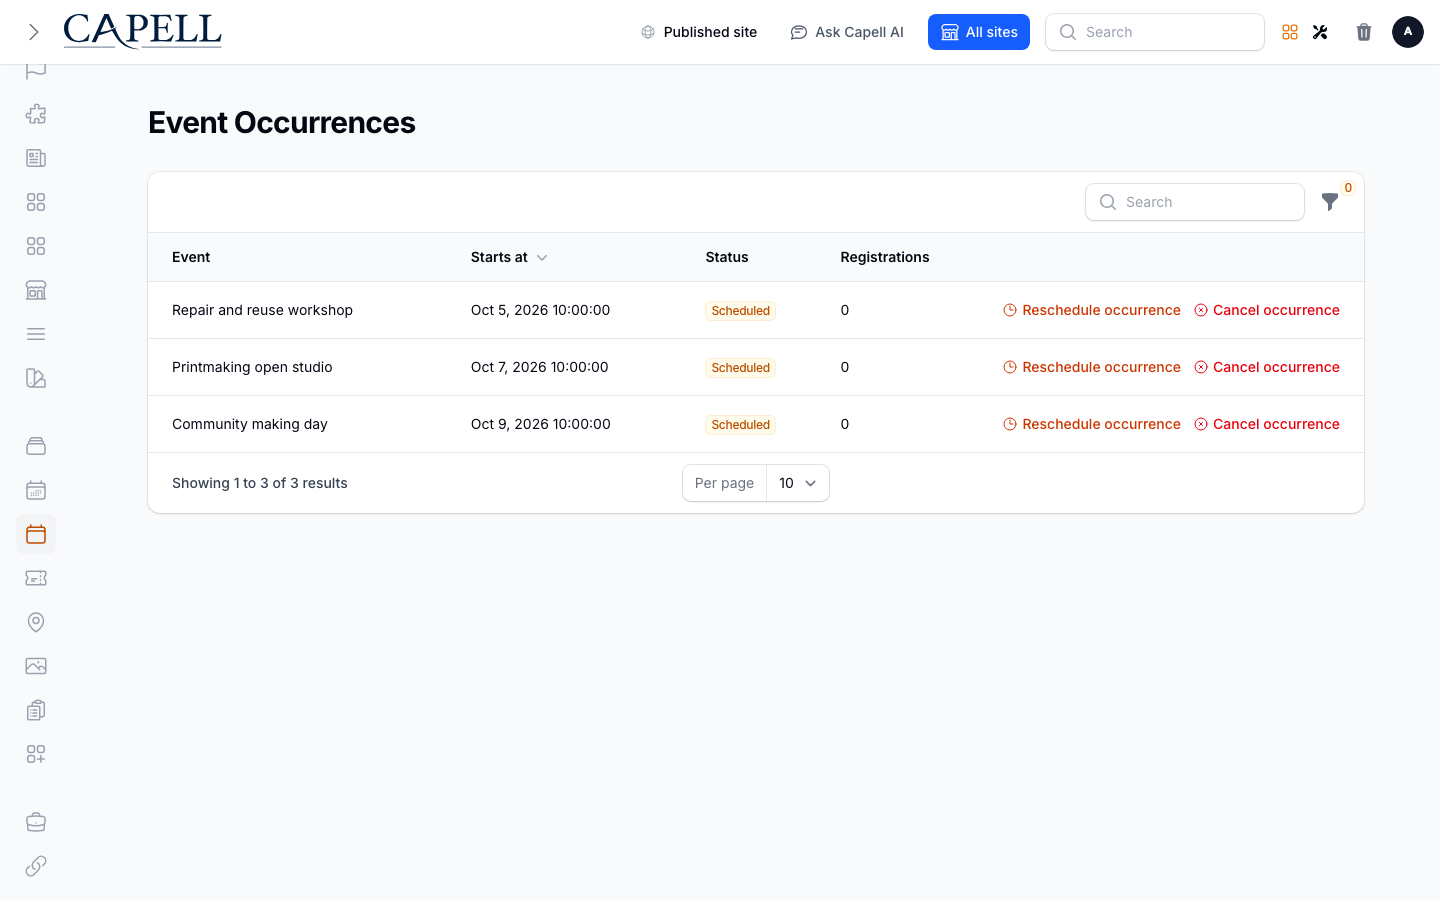Expand the sidebar with the chevron arrow
Image resolution: width=1440 pixels, height=900 pixels.
tap(34, 32)
